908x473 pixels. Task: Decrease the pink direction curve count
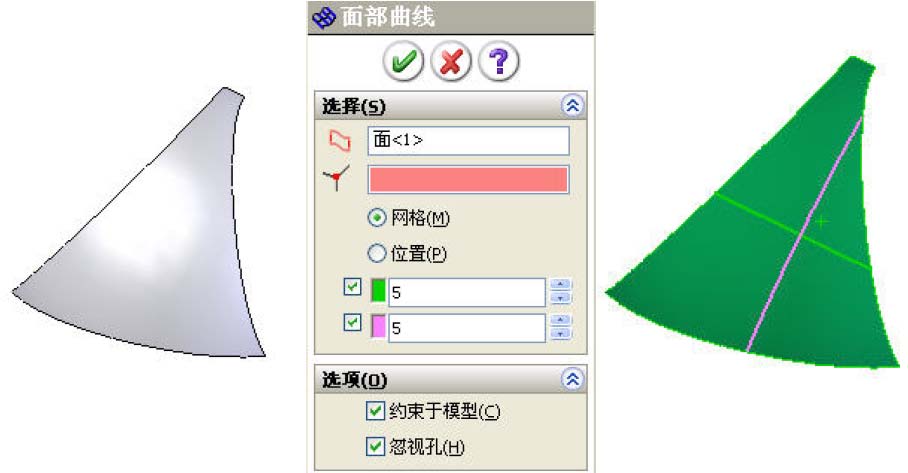tap(560, 334)
